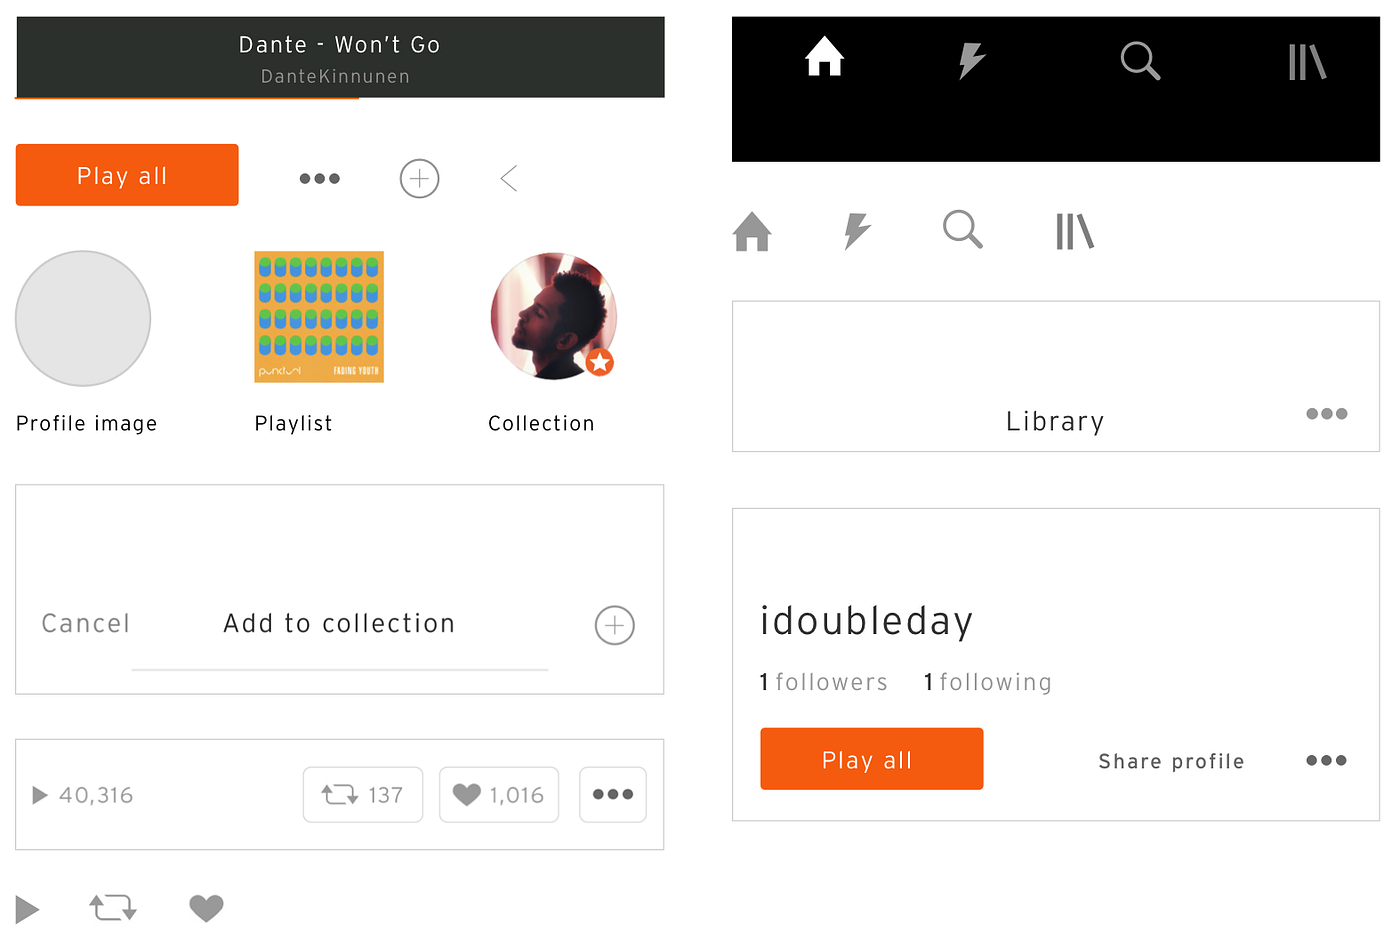The width and height of the screenshot is (1400, 948).
Task: Click the Share profile link
Action: 1171,761
